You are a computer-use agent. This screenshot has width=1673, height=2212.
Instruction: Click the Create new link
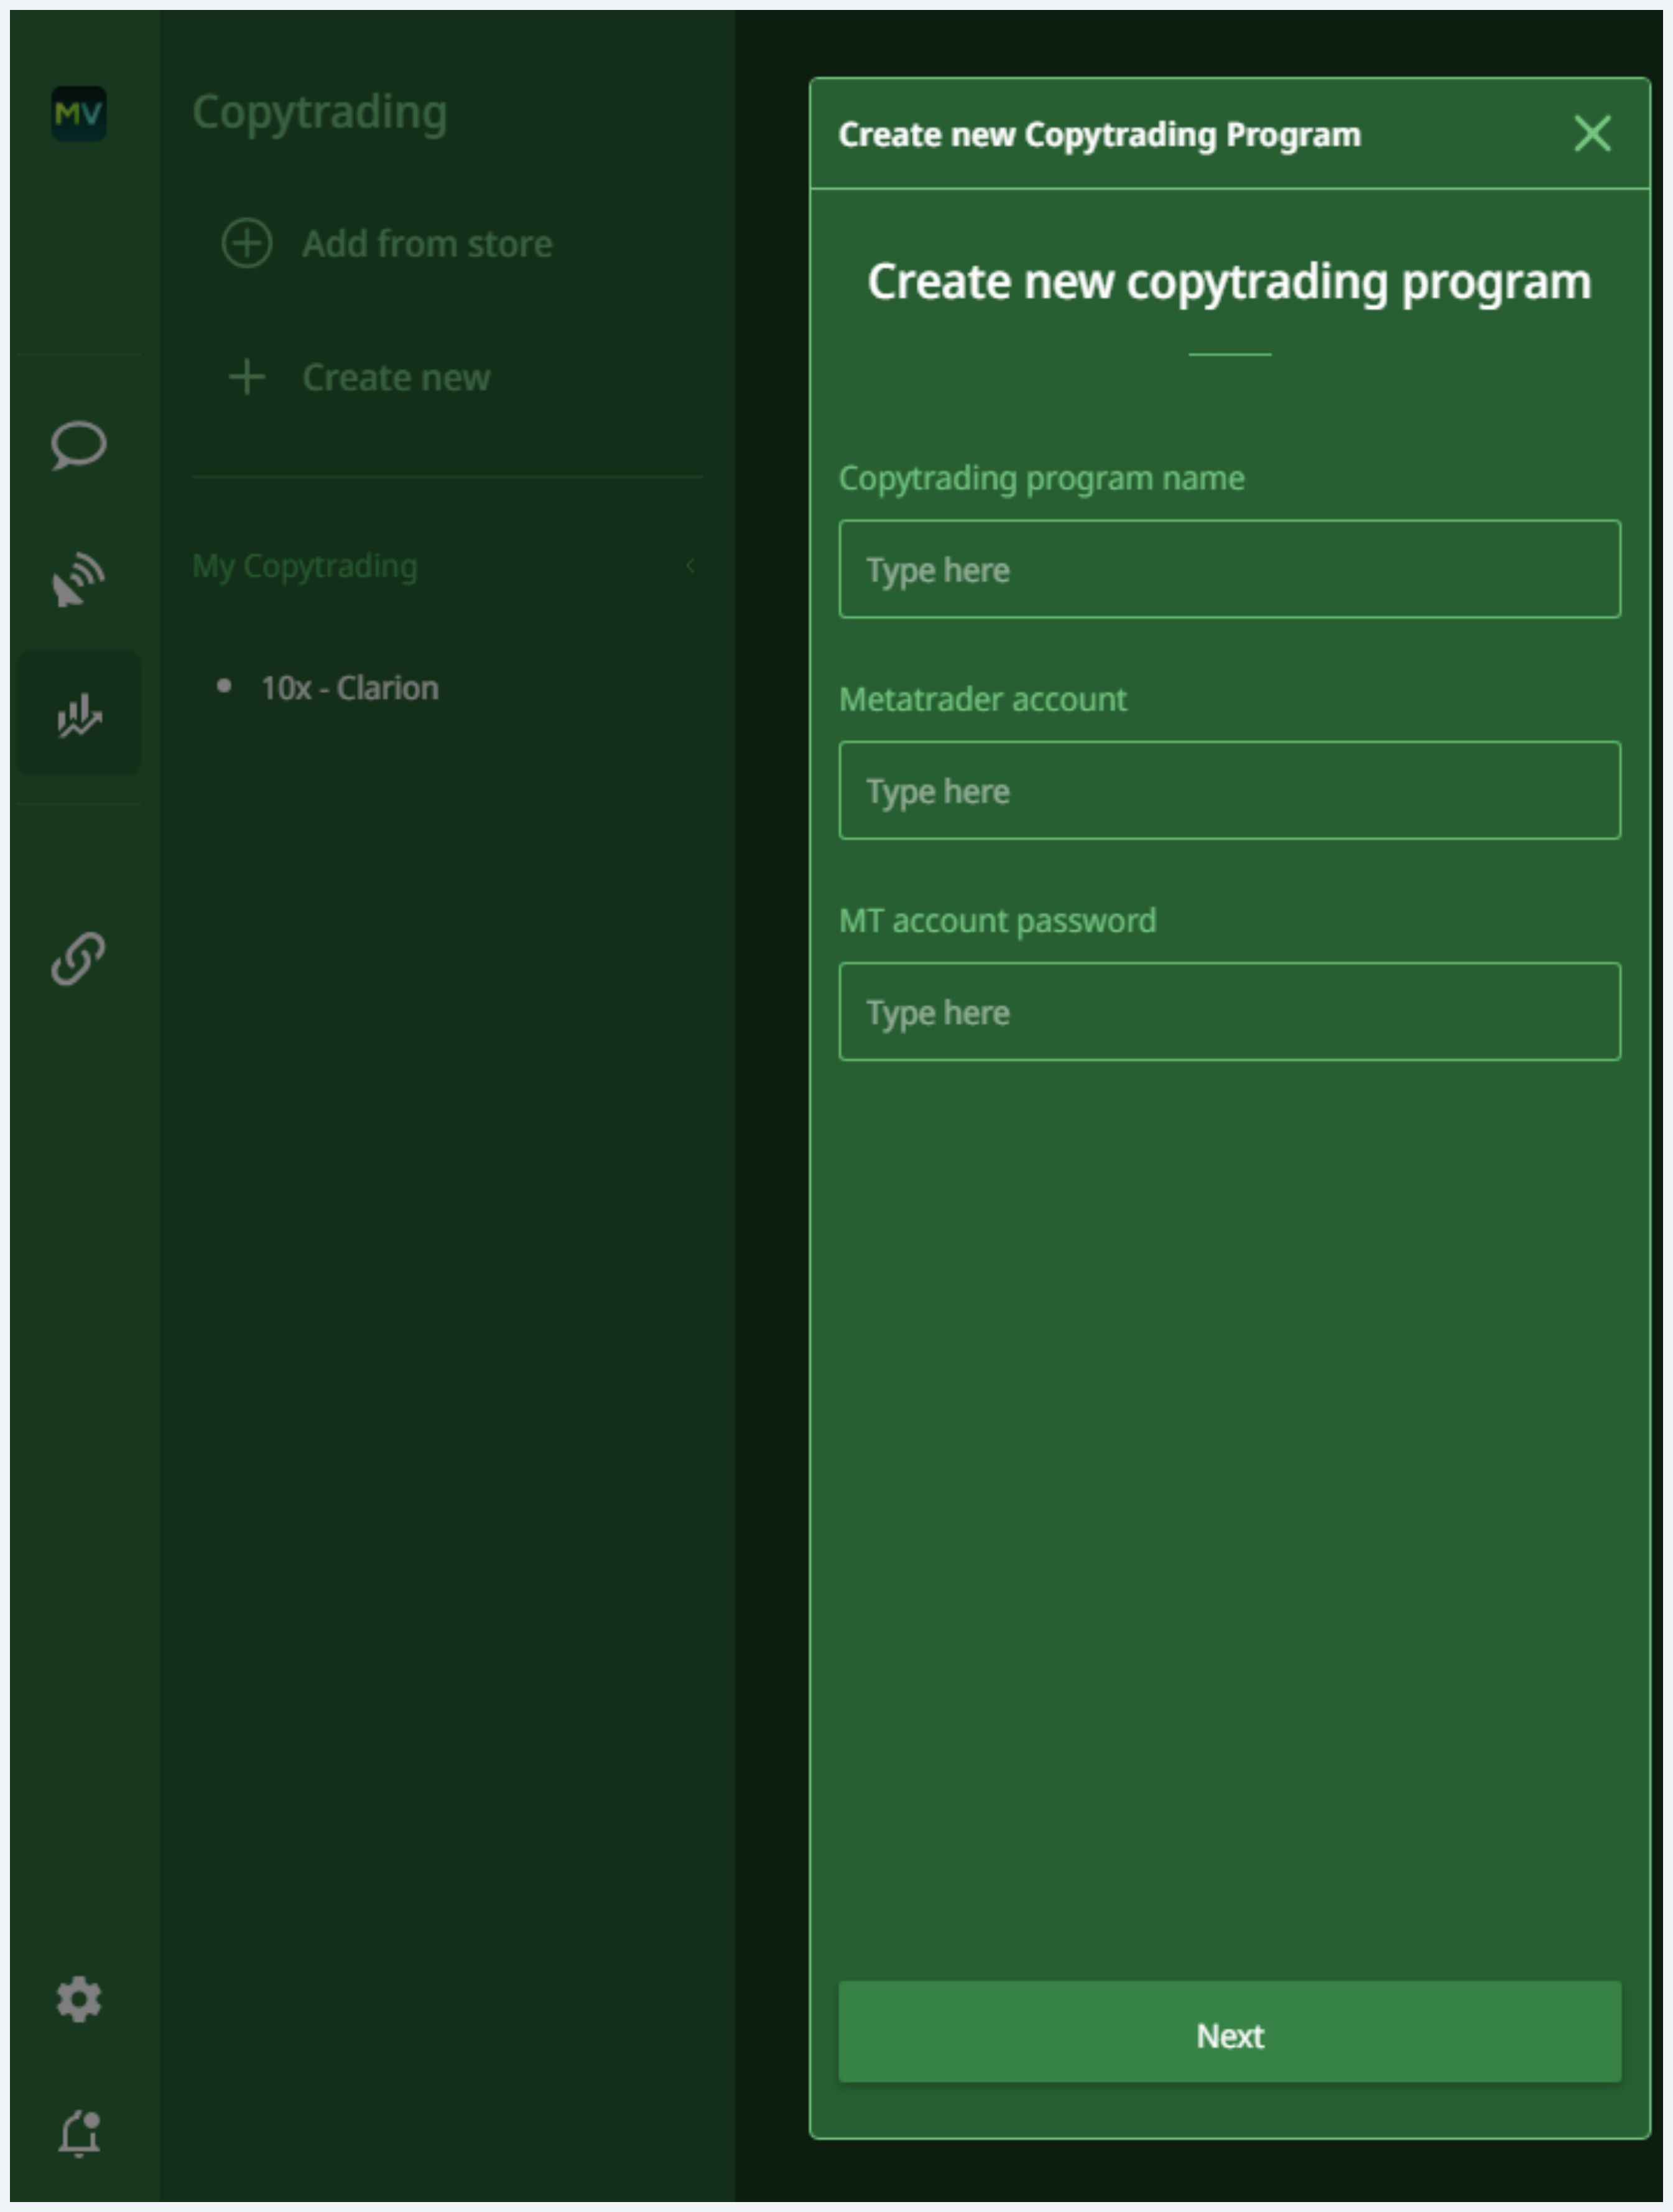(x=396, y=378)
